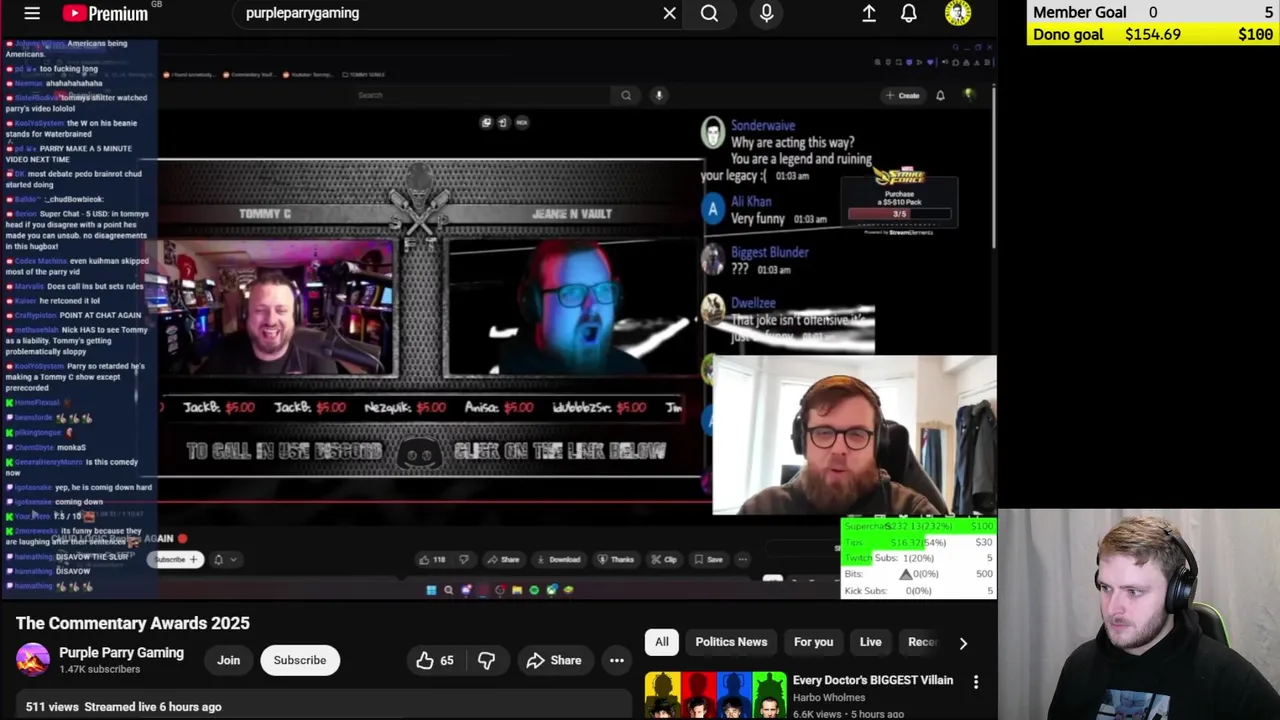Viewport: 1280px width, 720px height.
Task: Click the Save button in video
Action: click(709, 559)
